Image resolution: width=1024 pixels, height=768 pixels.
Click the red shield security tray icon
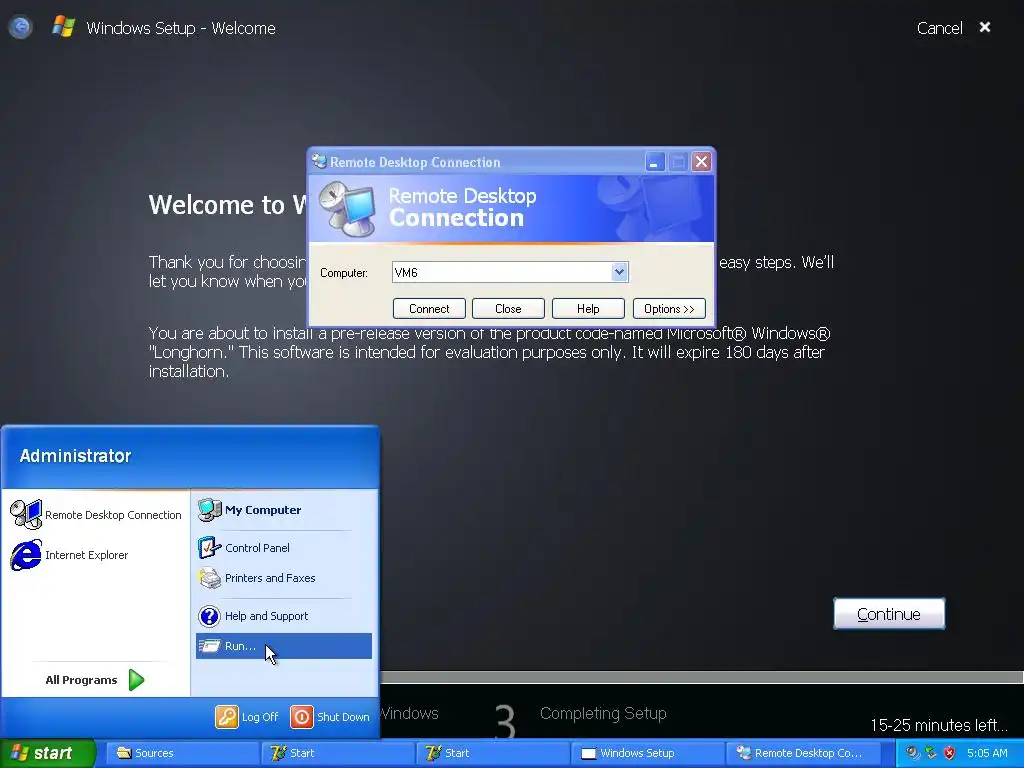point(950,753)
